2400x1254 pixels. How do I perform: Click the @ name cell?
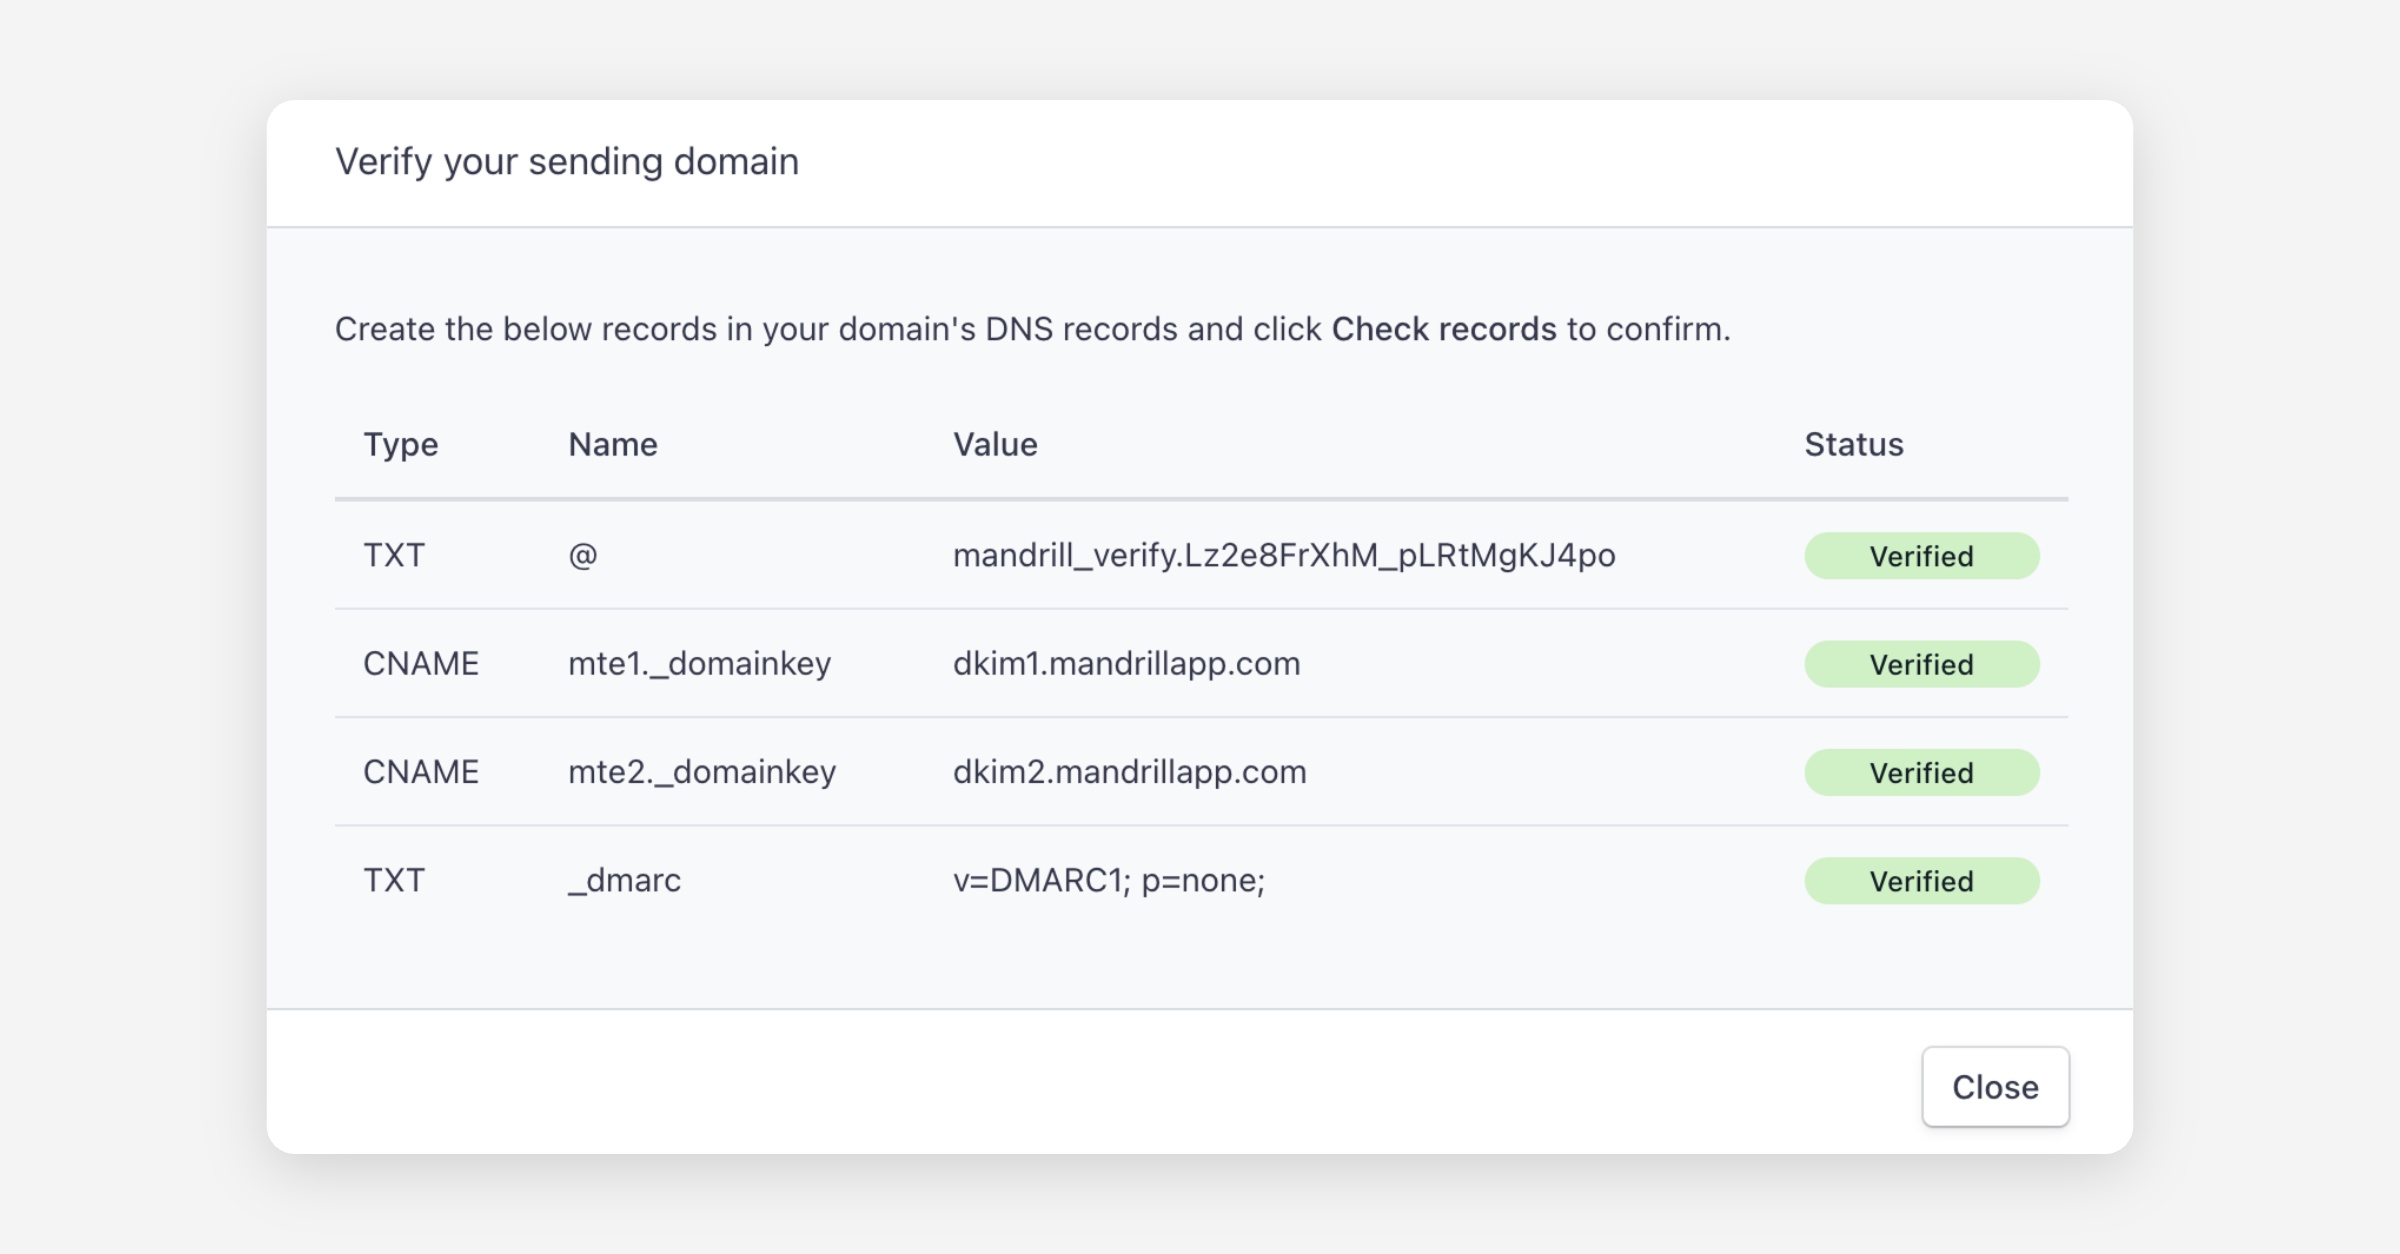click(x=583, y=555)
